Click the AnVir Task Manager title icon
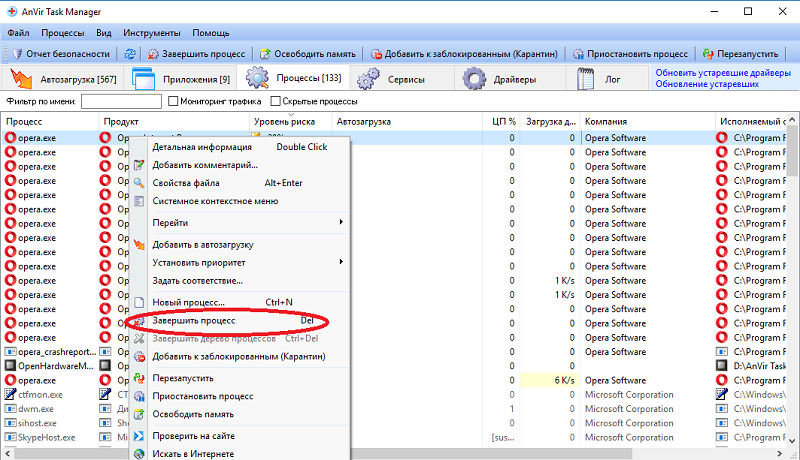The image size is (800, 460). click(12, 11)
